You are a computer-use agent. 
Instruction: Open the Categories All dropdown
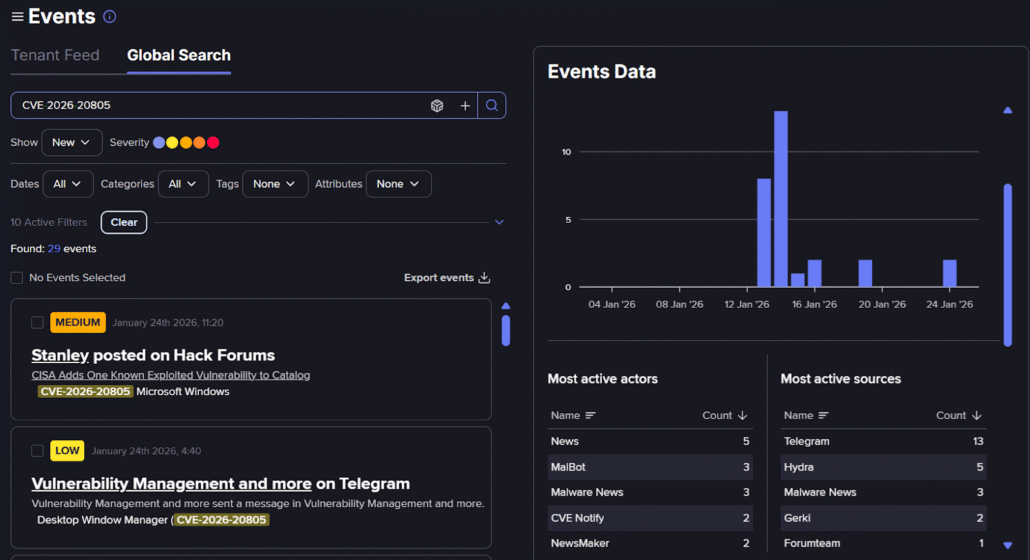(183, 184)
